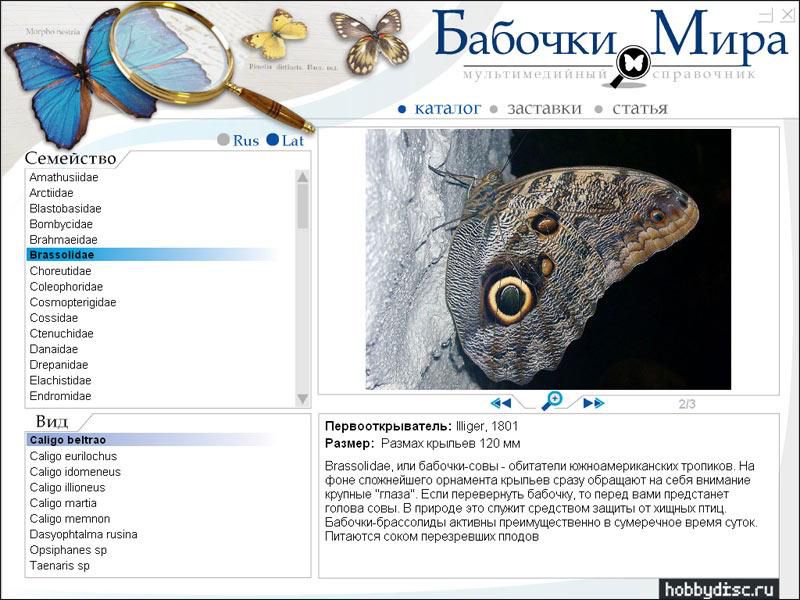
Task: Minimize the window using the top-right icon
Action: point(765,15)
